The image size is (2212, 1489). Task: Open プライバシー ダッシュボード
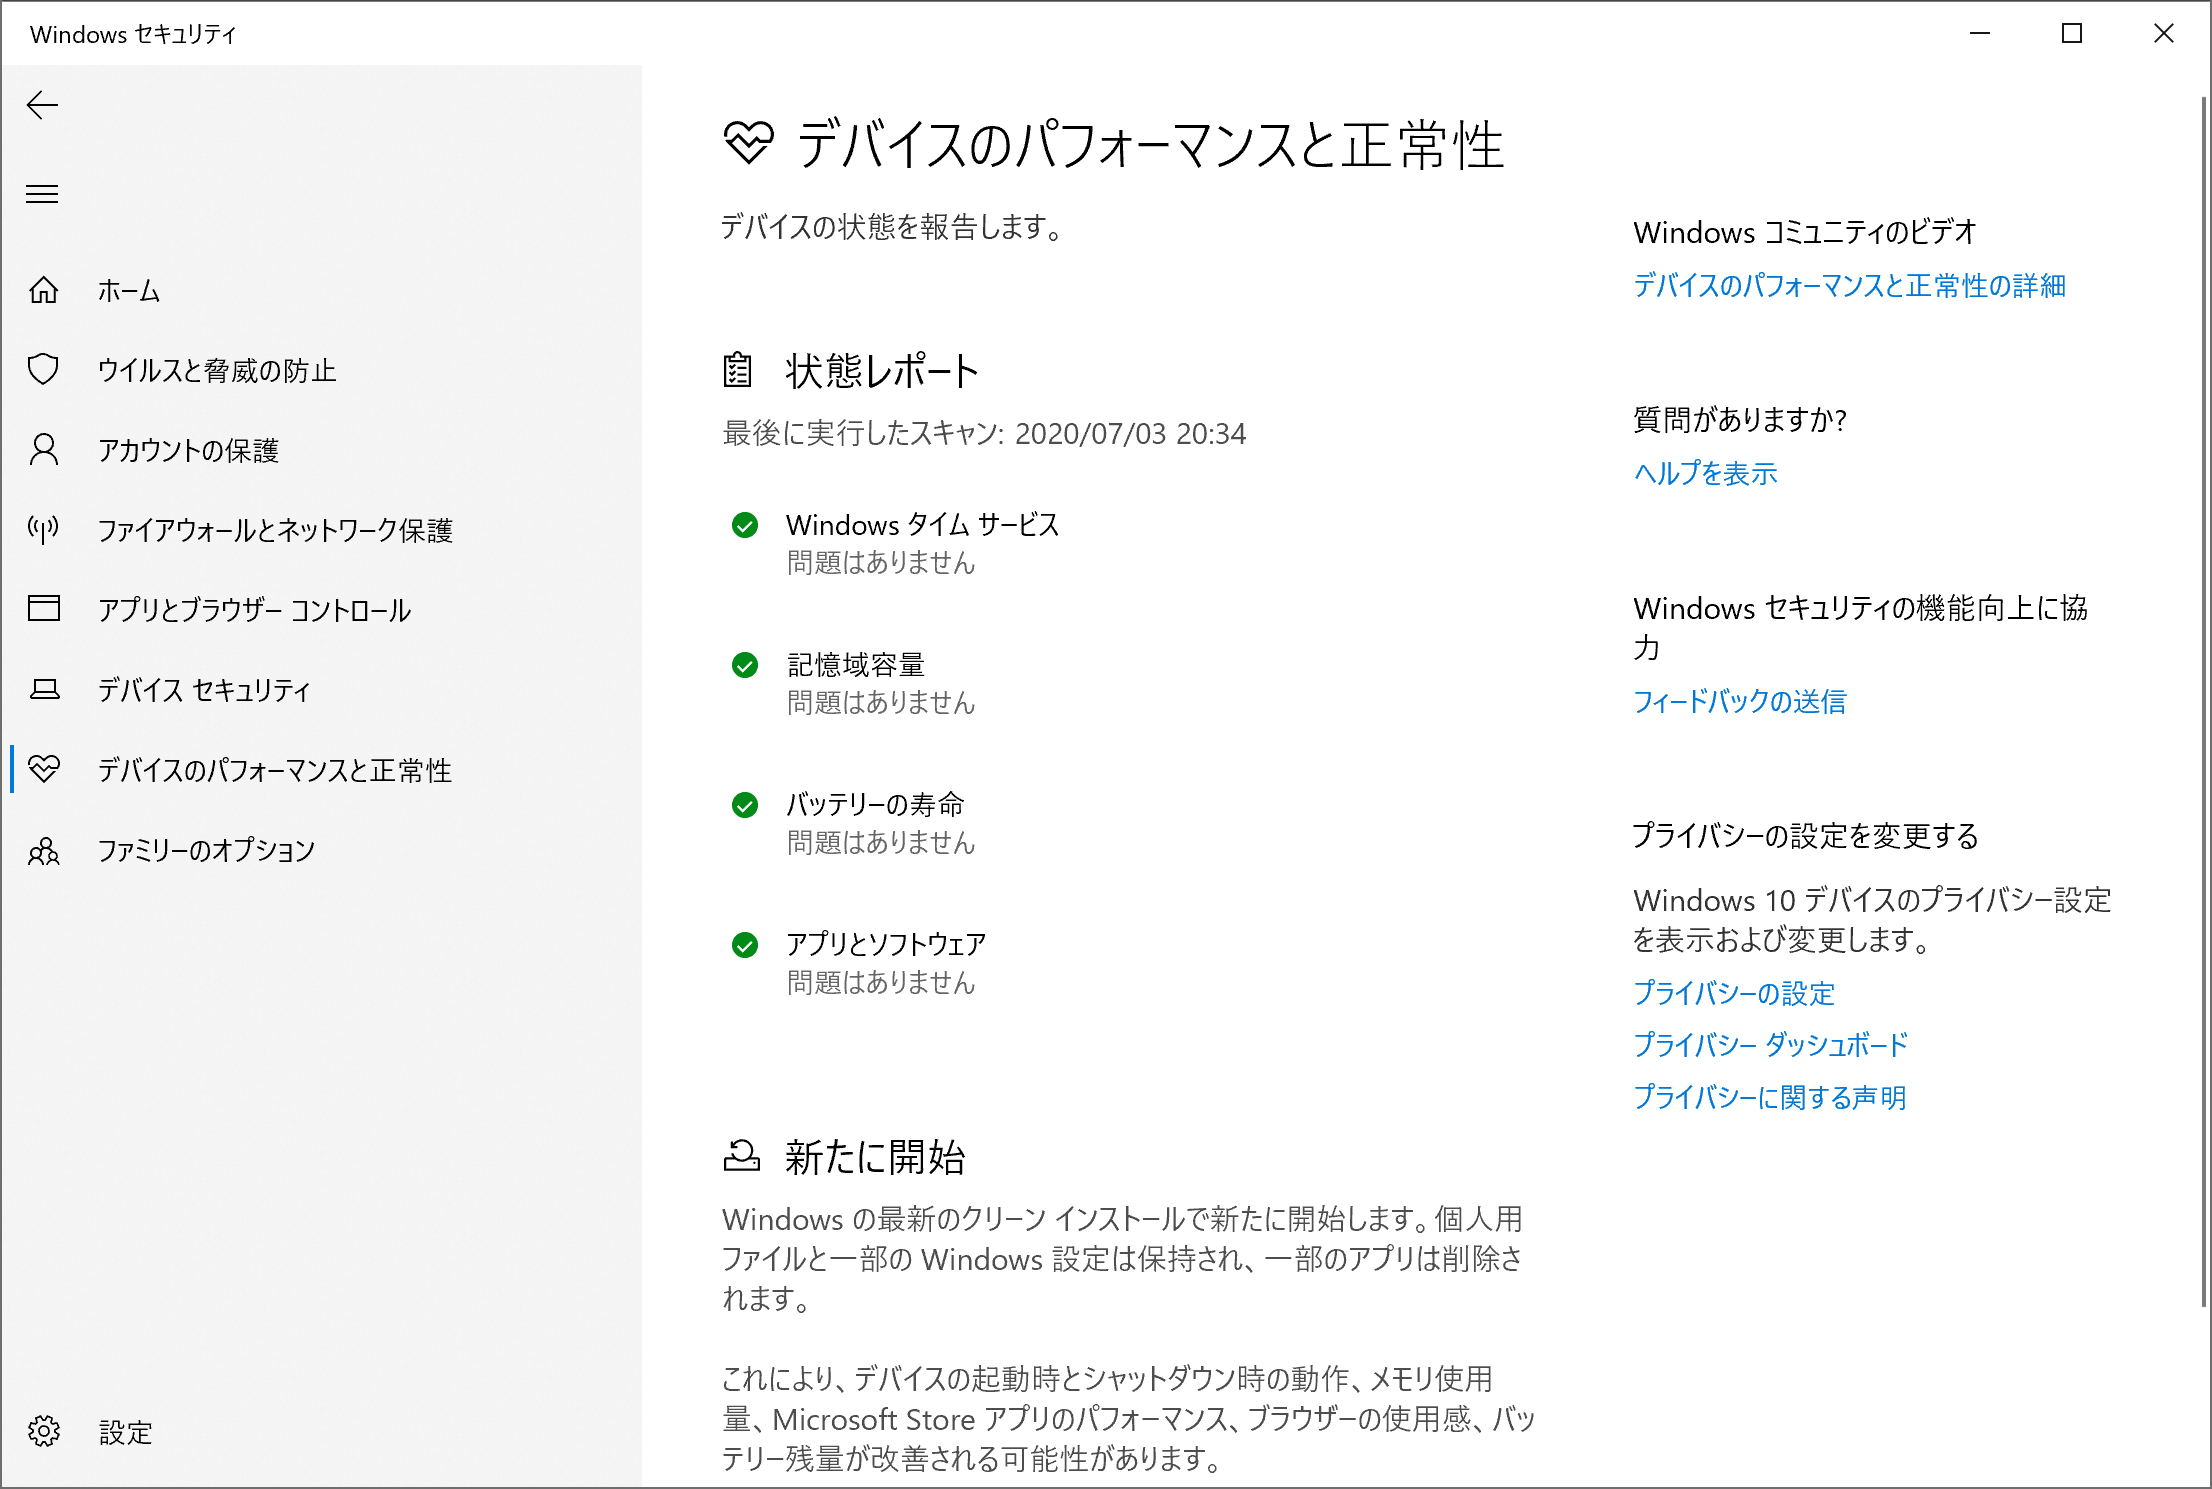pos(1770,1045)
